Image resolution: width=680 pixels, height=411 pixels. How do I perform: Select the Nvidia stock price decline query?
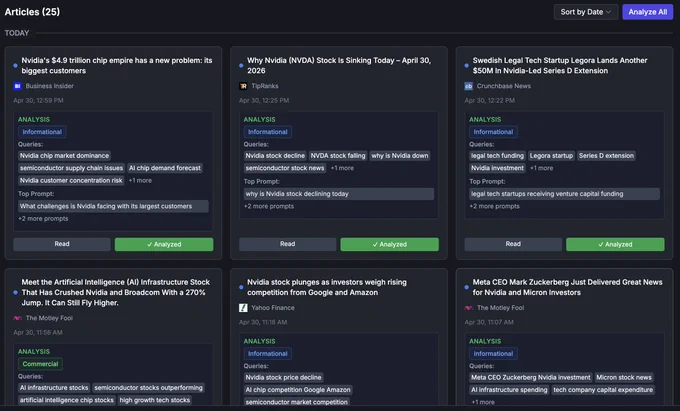284,378
